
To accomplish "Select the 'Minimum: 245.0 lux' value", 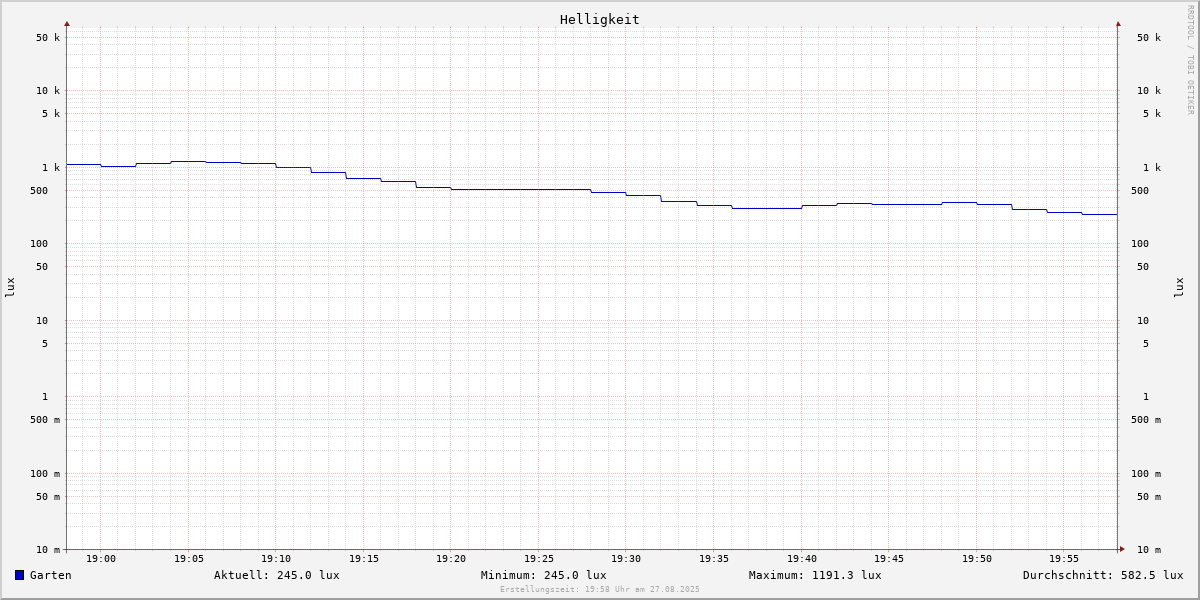I will (544, 575).
